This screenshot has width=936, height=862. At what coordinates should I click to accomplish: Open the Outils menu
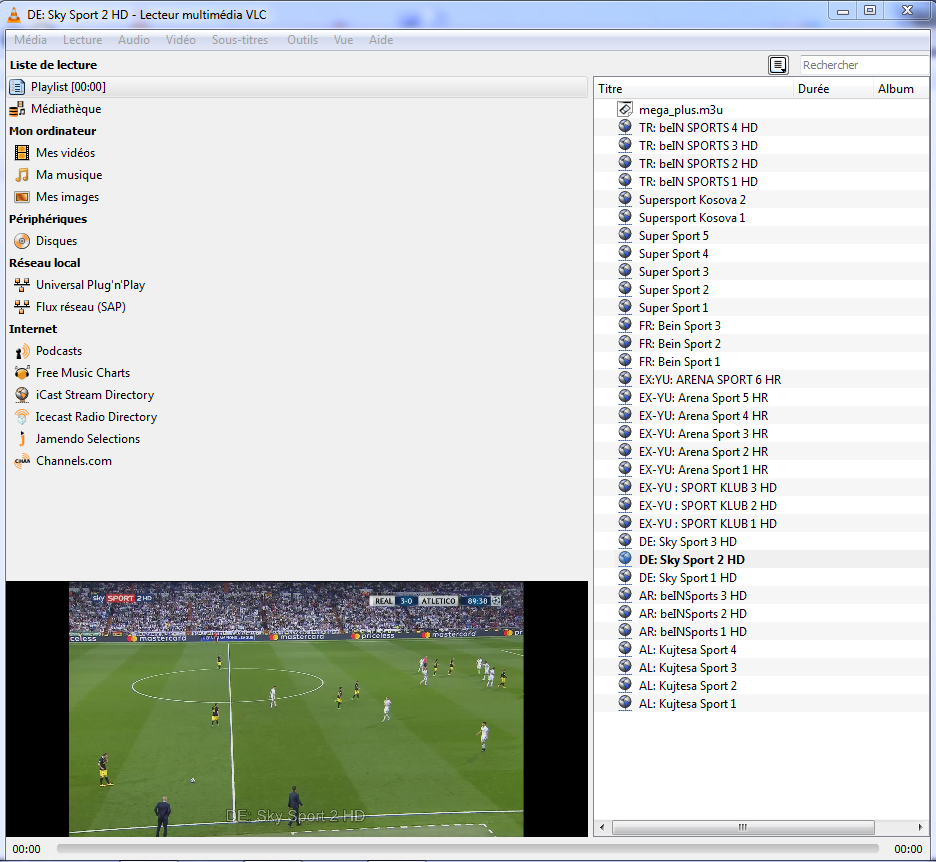click(x=303, y=40)
